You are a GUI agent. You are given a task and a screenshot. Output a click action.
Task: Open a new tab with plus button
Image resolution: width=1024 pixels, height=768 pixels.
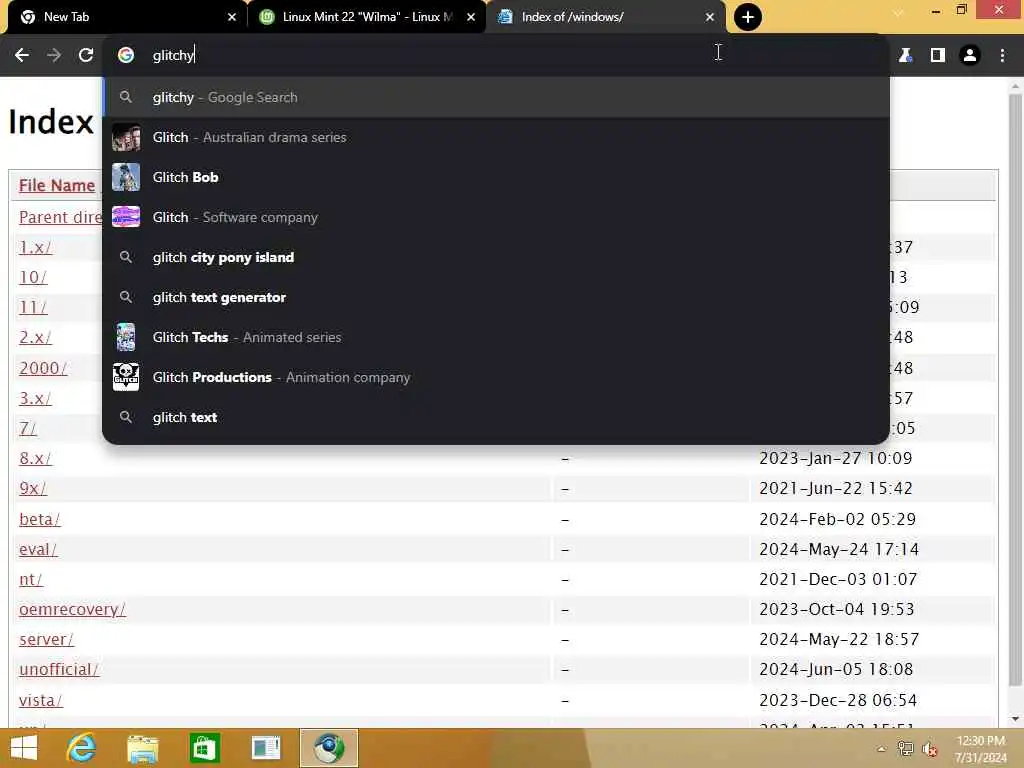[748, 17]
